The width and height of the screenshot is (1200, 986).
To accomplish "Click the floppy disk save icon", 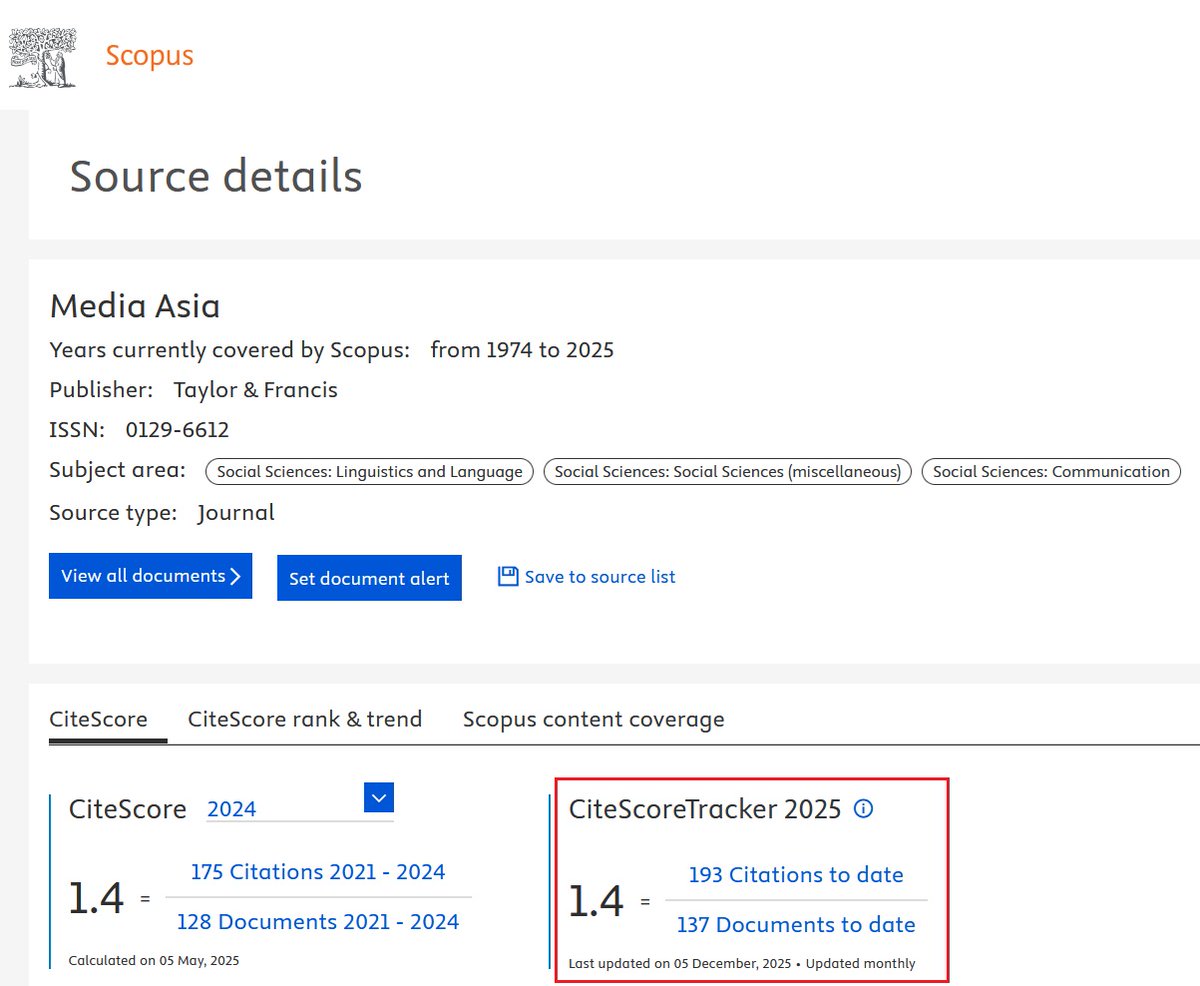I will click(508, 576).
